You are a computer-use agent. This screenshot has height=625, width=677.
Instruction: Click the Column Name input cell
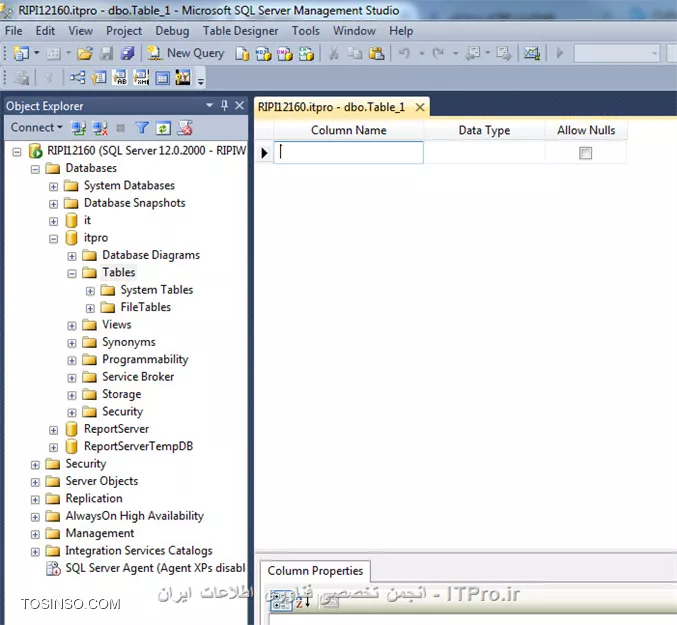pyautogui.click(x=348, y=152)
